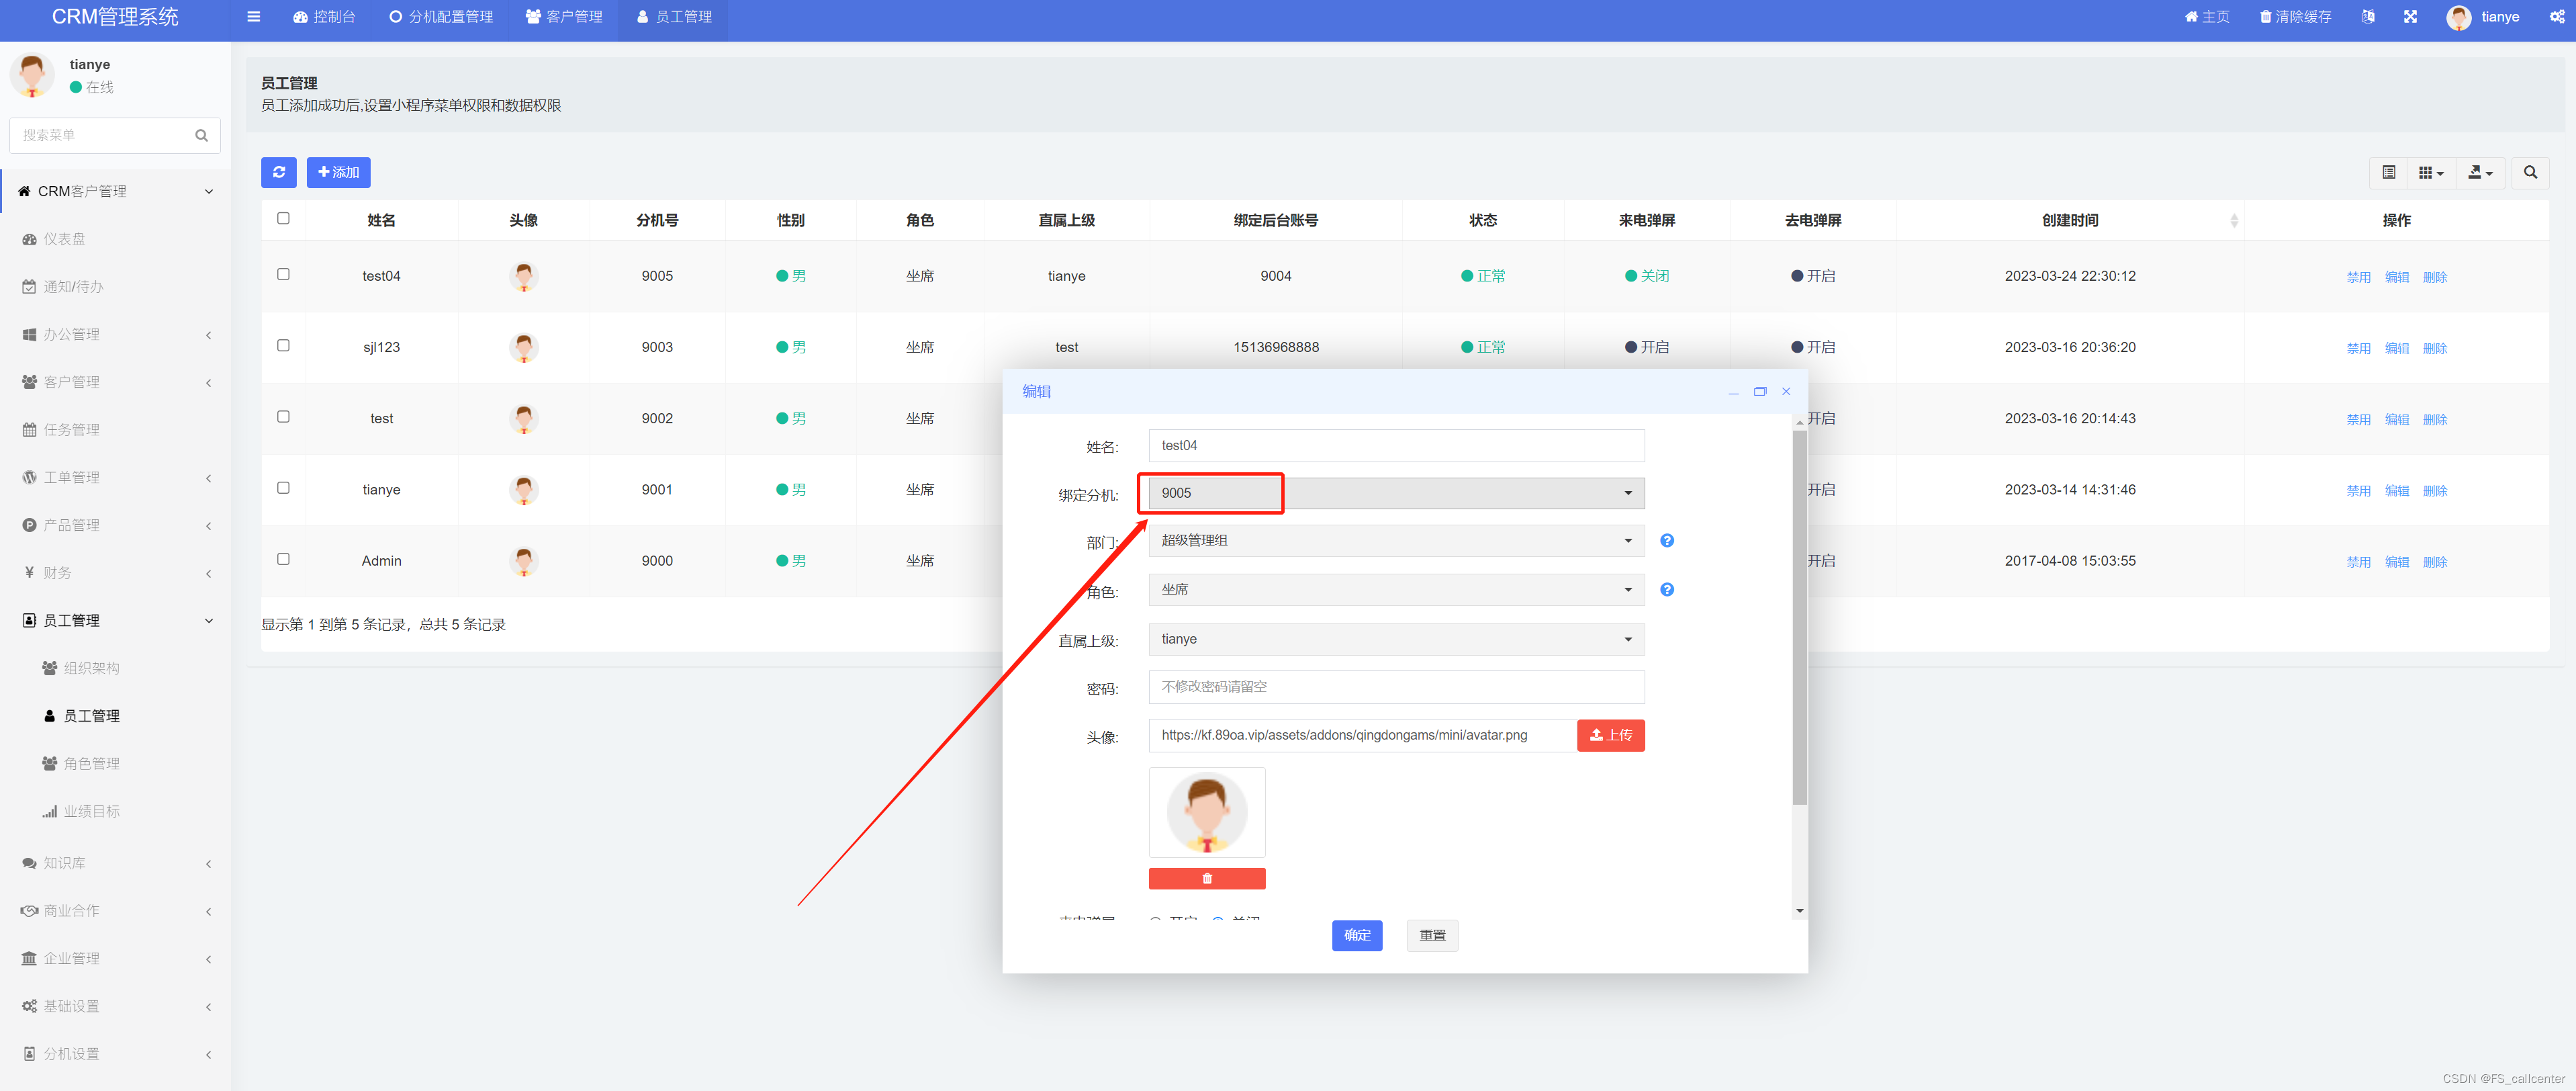Click the blue refresh icon button
Viewport: 2576px width, 1091px height.
[x=279, y=172]
